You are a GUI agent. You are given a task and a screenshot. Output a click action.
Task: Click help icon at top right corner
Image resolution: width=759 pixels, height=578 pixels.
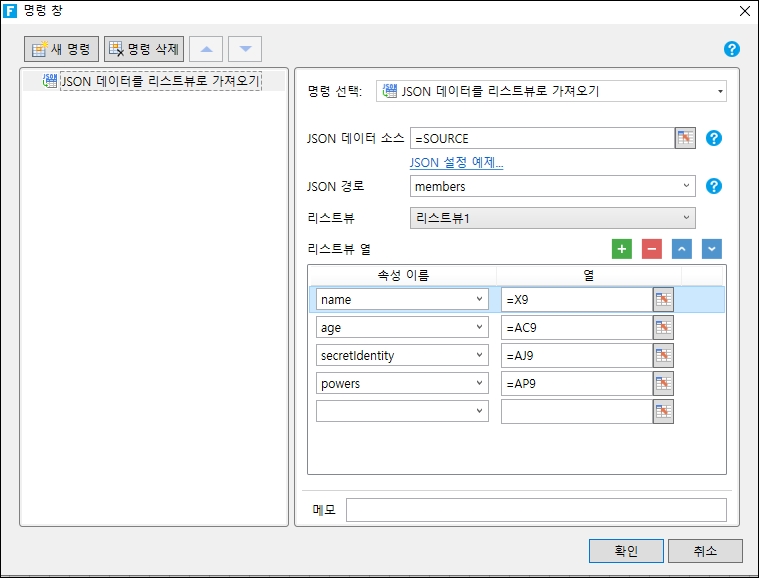(x=731, y=49)
